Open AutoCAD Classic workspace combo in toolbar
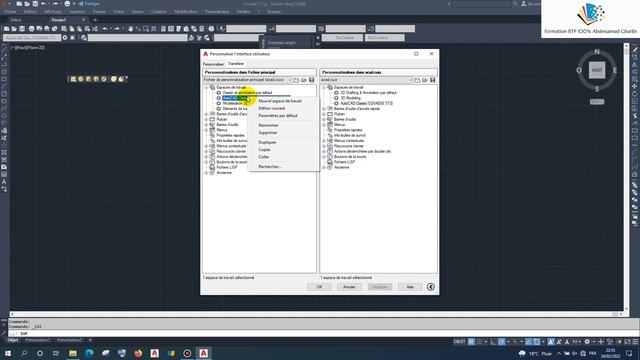 point(32,38)
